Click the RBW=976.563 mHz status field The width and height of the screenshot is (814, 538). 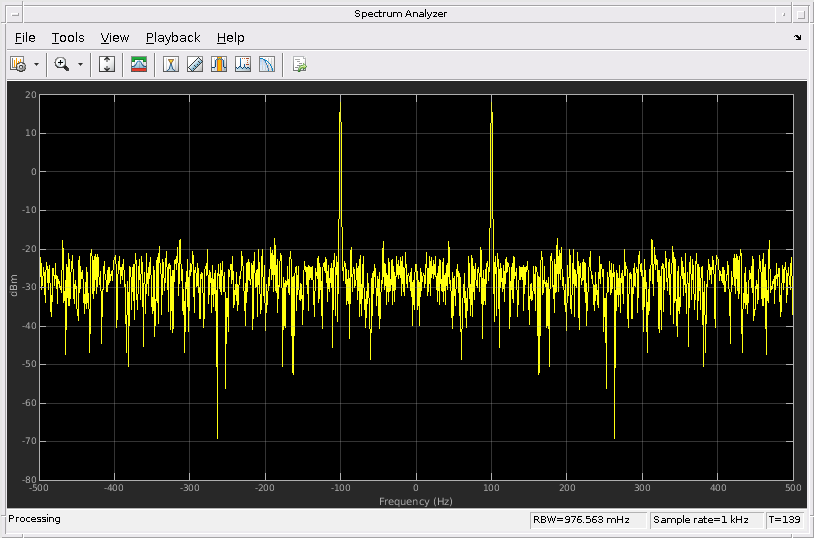coord(587,520)
